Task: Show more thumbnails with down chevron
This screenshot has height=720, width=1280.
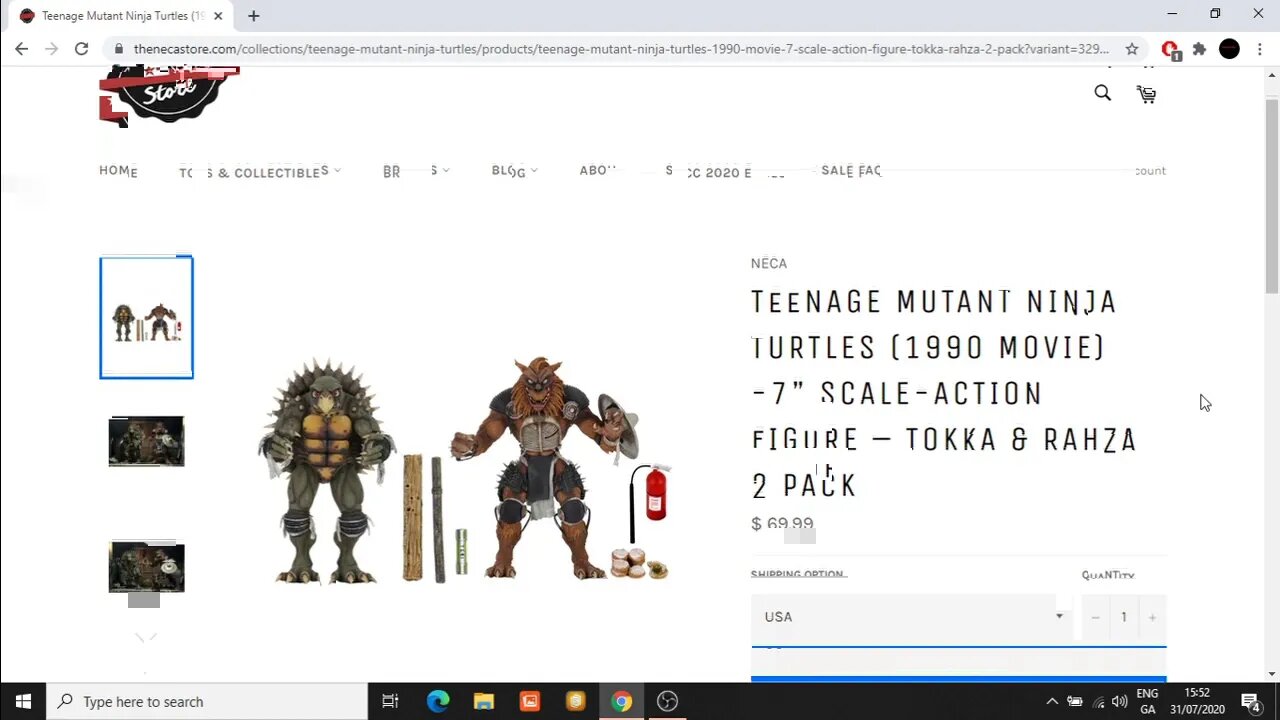Action: [x=146, y=636]
